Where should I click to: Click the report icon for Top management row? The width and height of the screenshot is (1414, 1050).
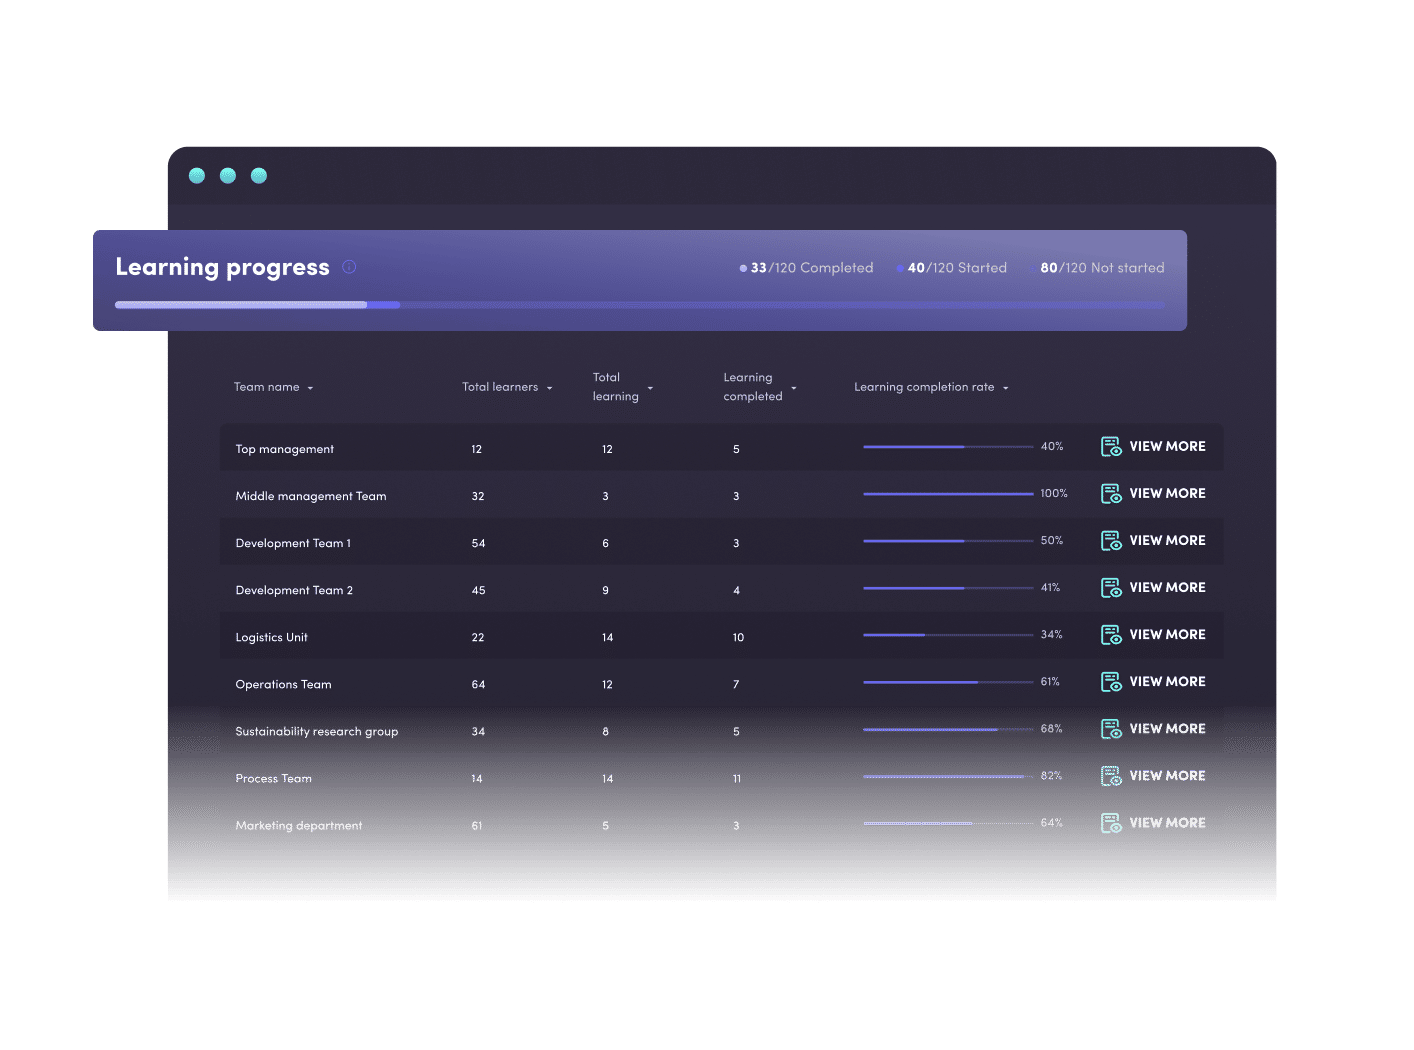pyautogui.click(x=1111, y=446)
